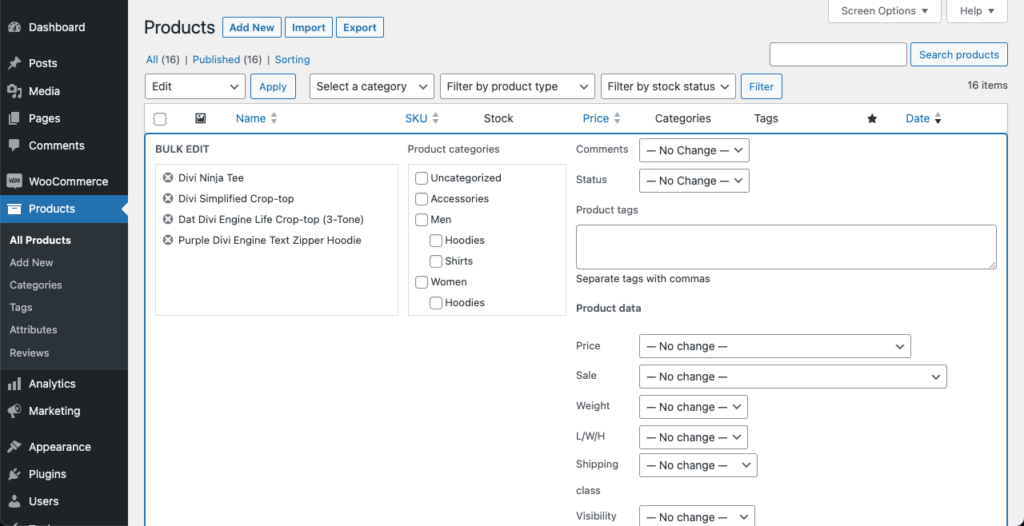
Task: Click the Marketing megaphone icon
Action: (x=14, y=411)
